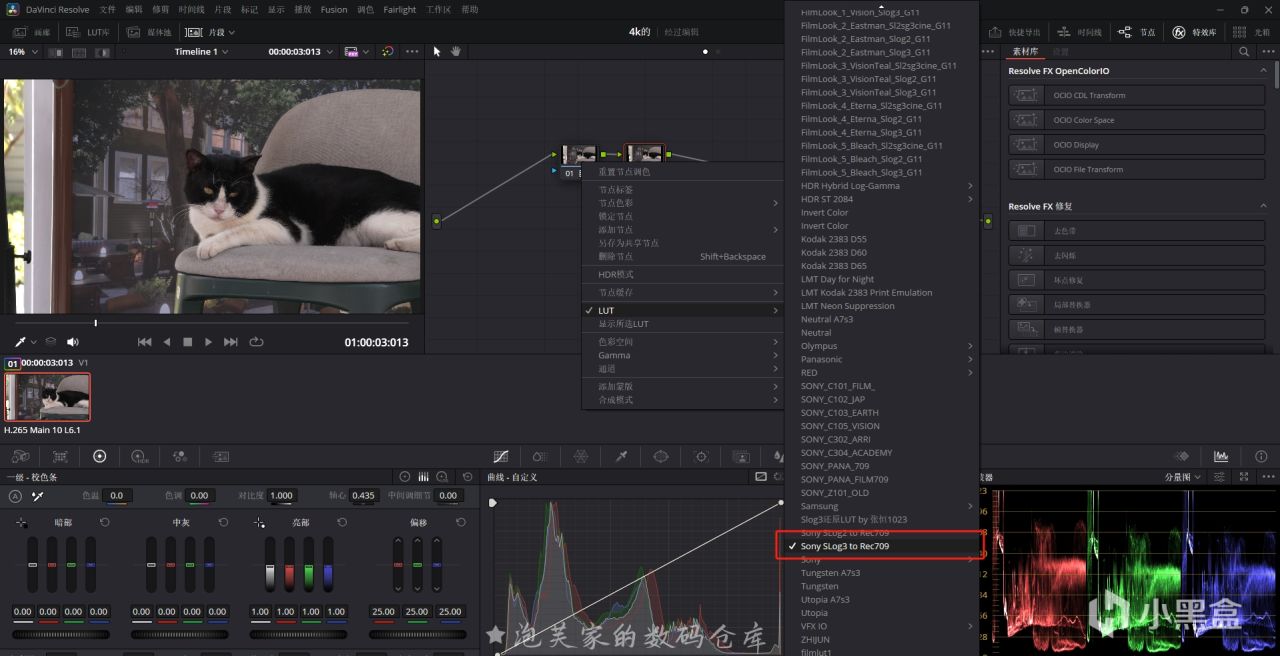Pick white balance with the eyedropper wand
1280x656 pixels.
click(38, 496)
